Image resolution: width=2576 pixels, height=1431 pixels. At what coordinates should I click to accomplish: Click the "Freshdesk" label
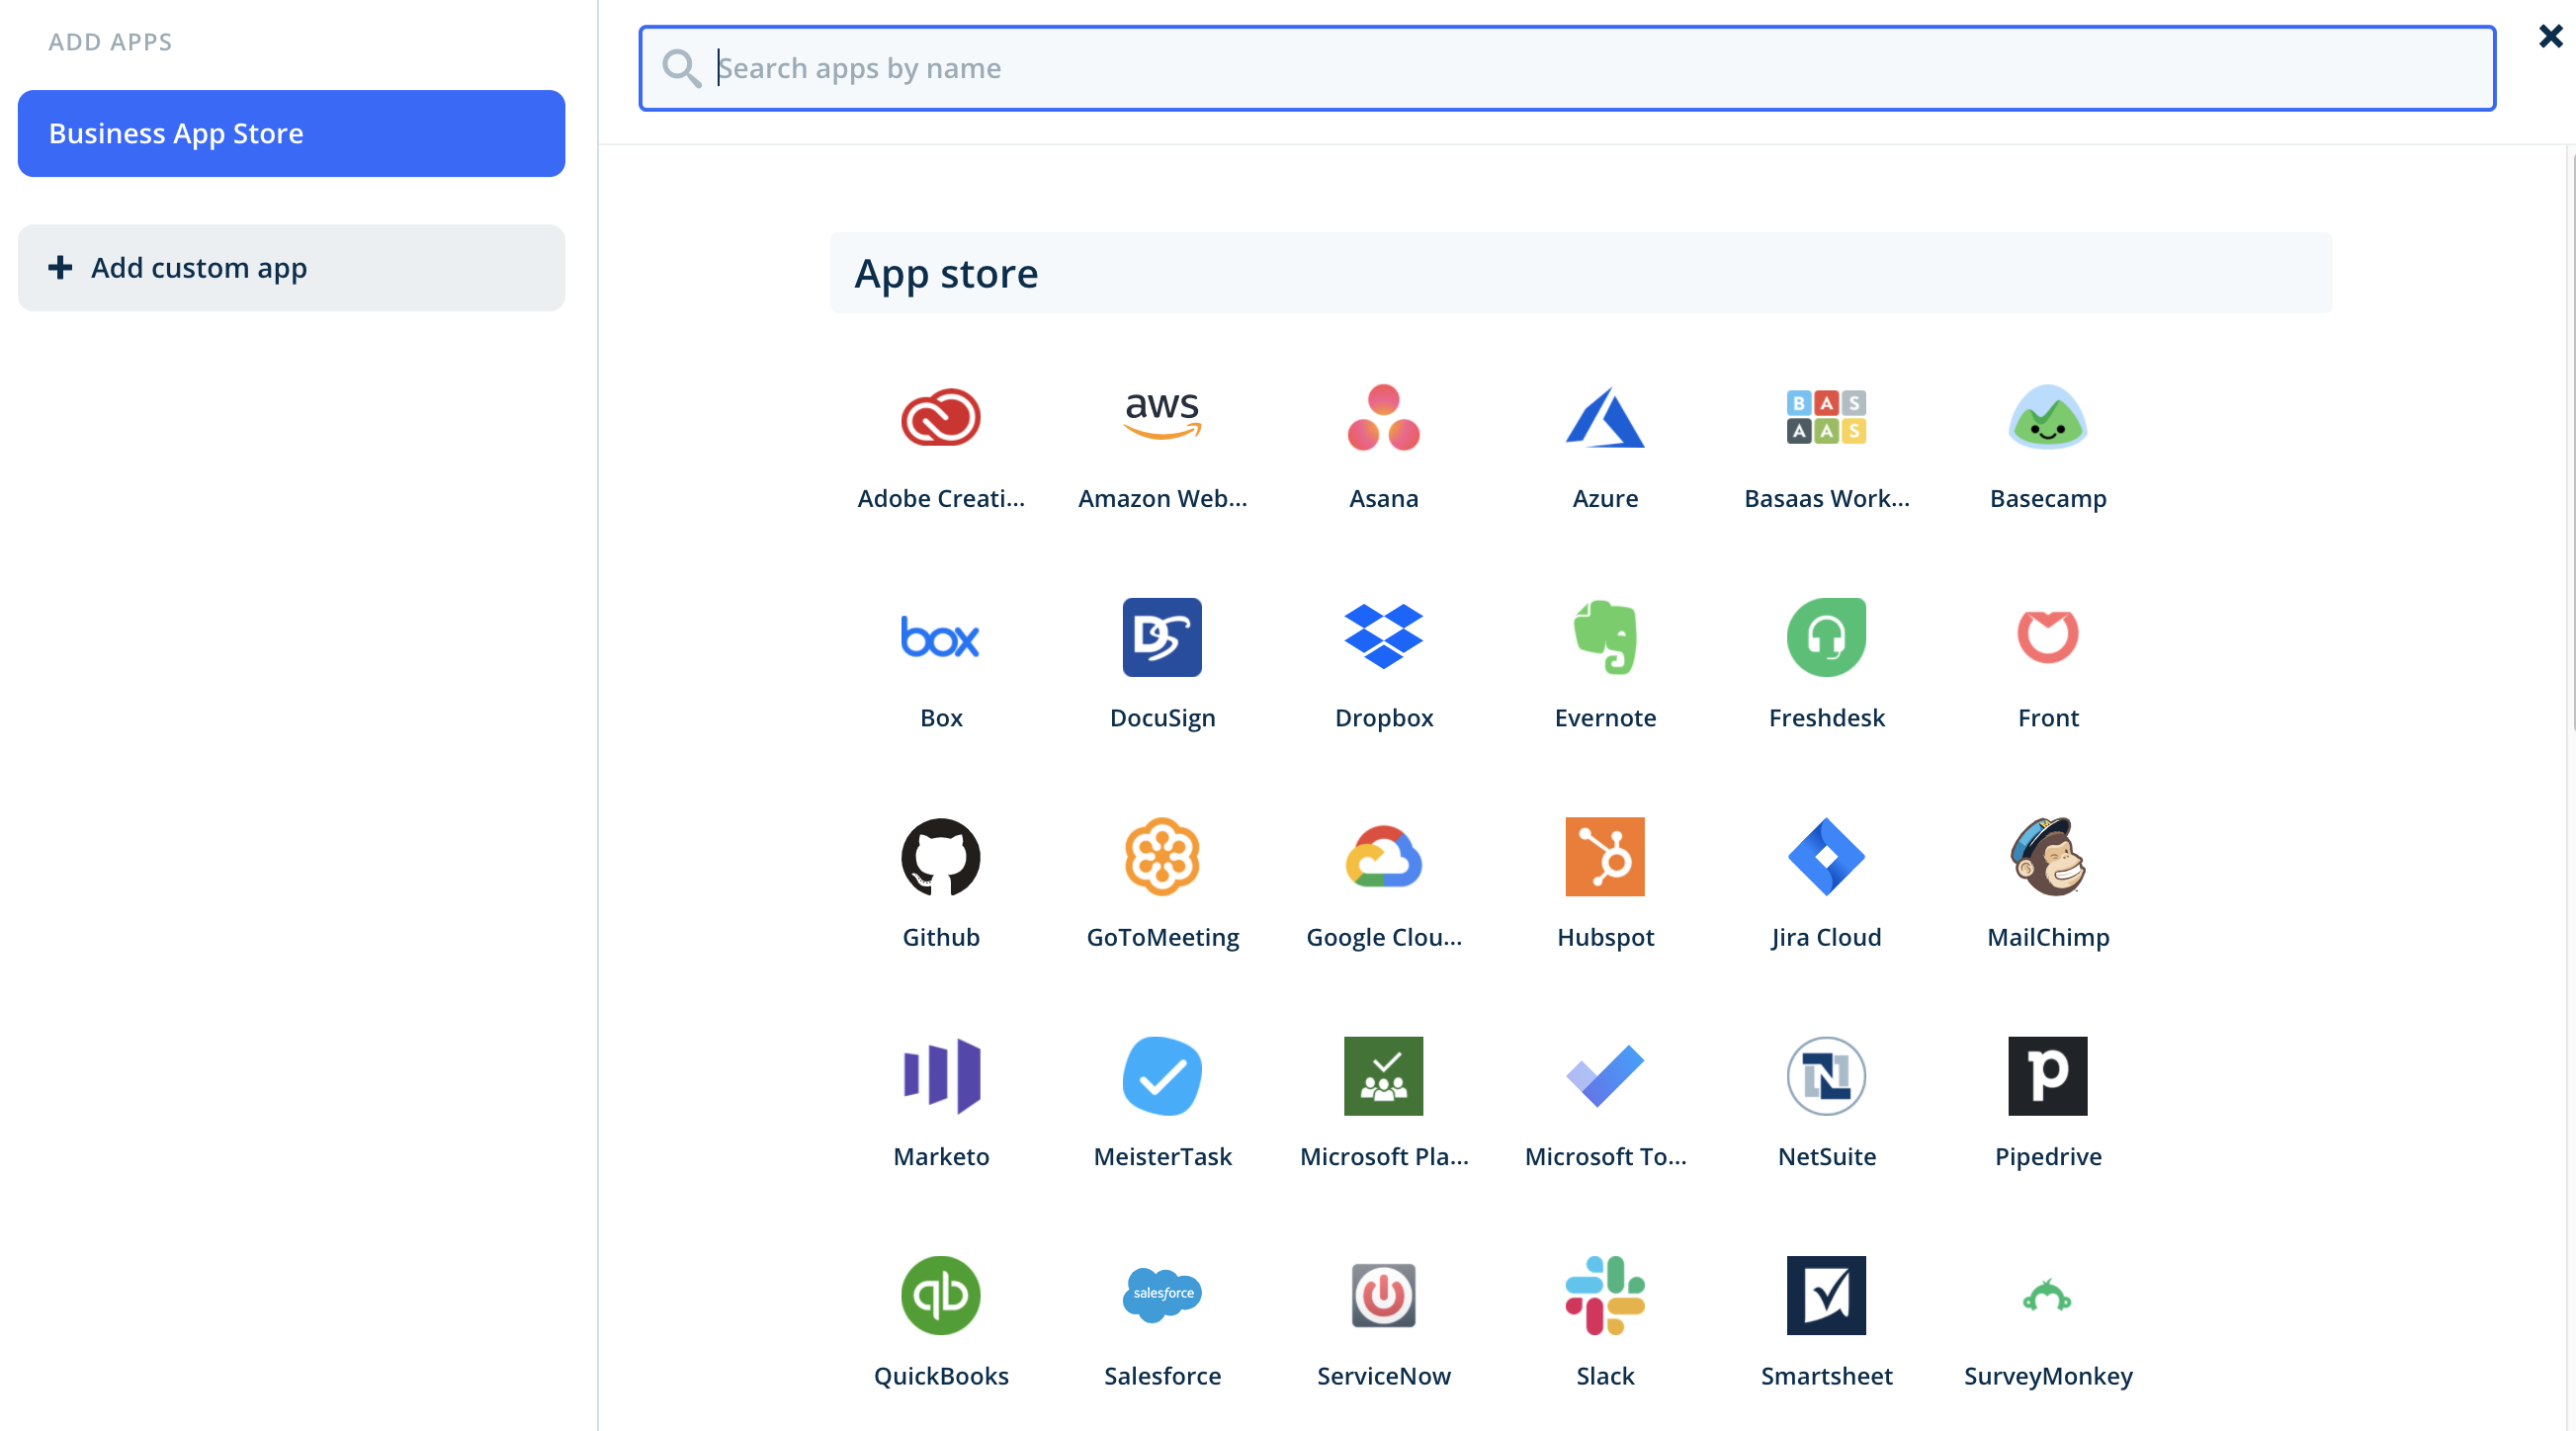coord(1826,717)
